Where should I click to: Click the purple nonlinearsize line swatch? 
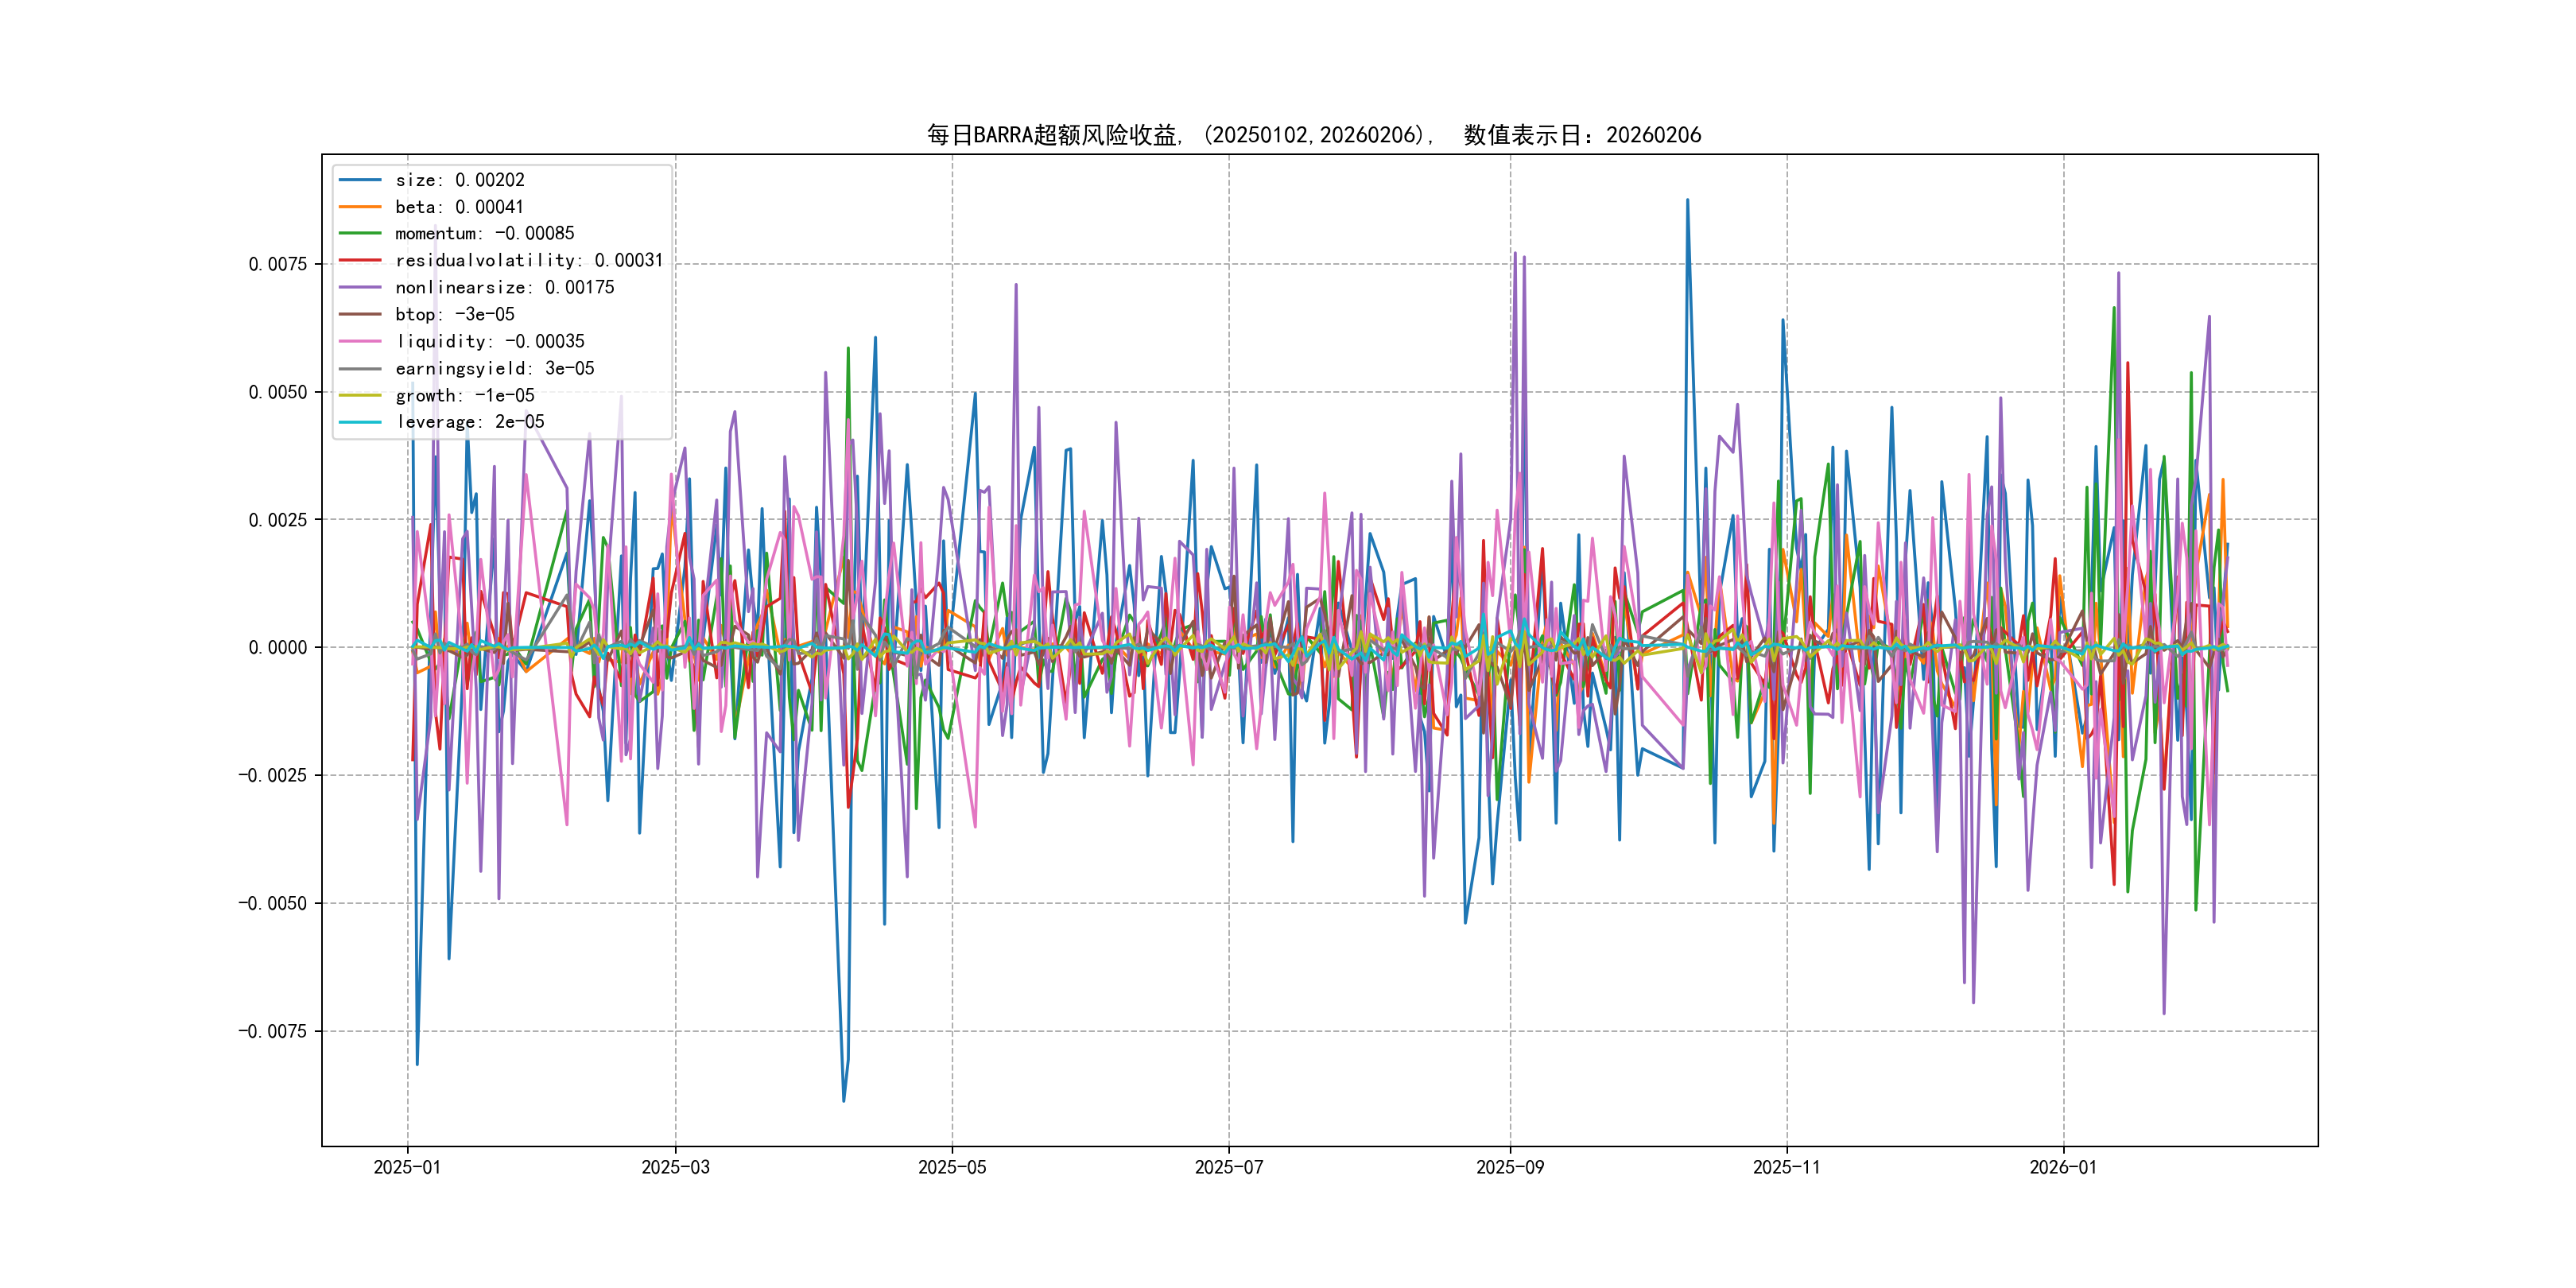(x=360, y=287)
